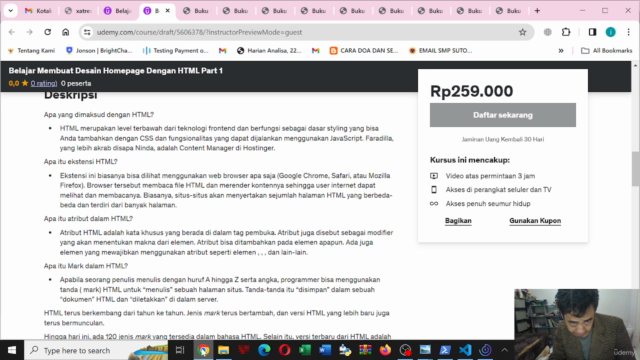Open the Chrome three-dot menu
640x360 pixels.
(629, 32)
